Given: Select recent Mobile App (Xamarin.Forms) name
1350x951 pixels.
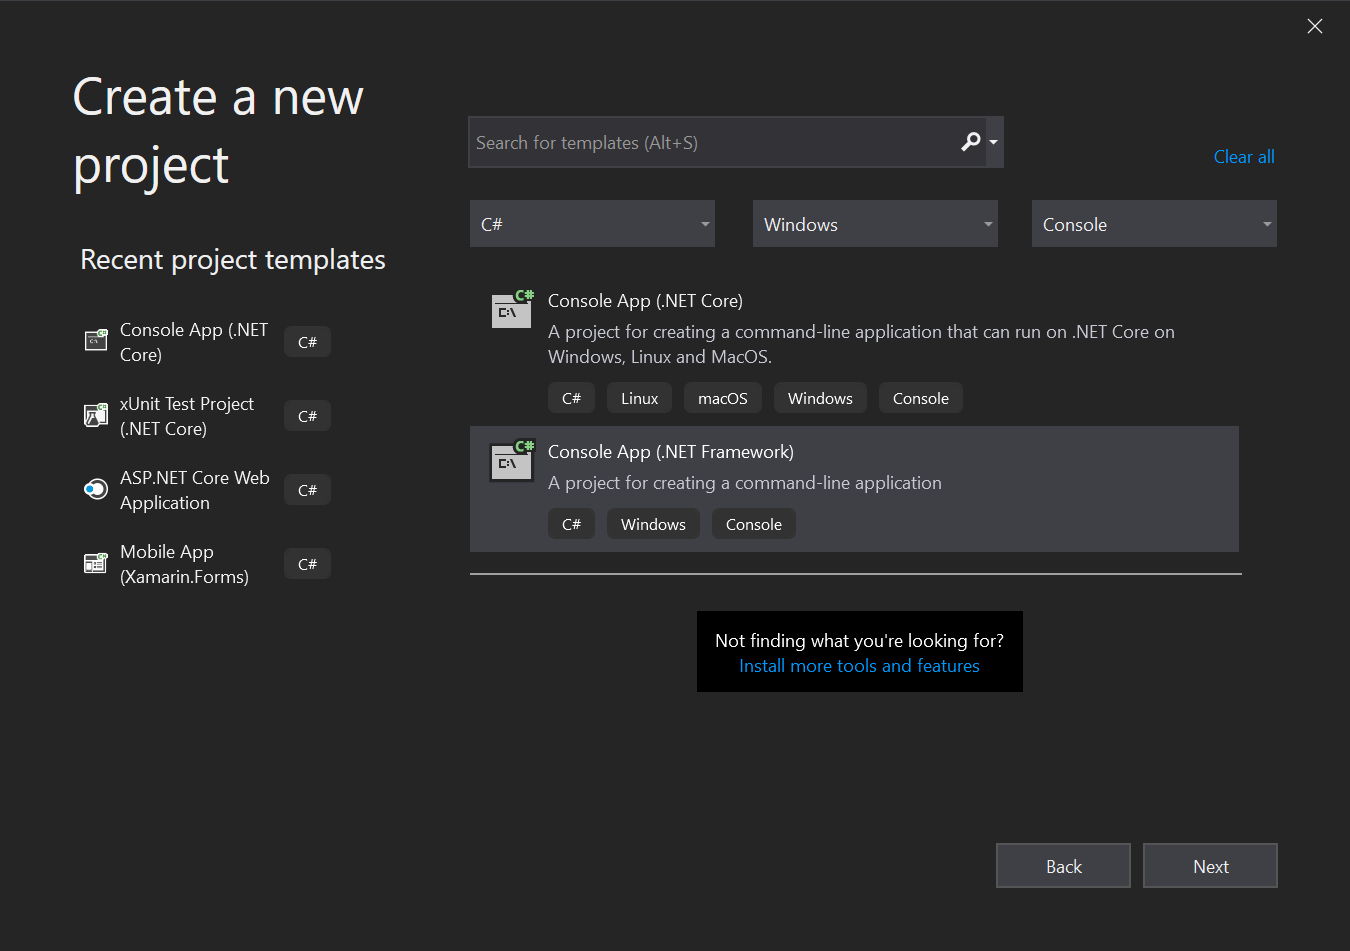Looking at the screenshot, I should [x=184, y=564].
